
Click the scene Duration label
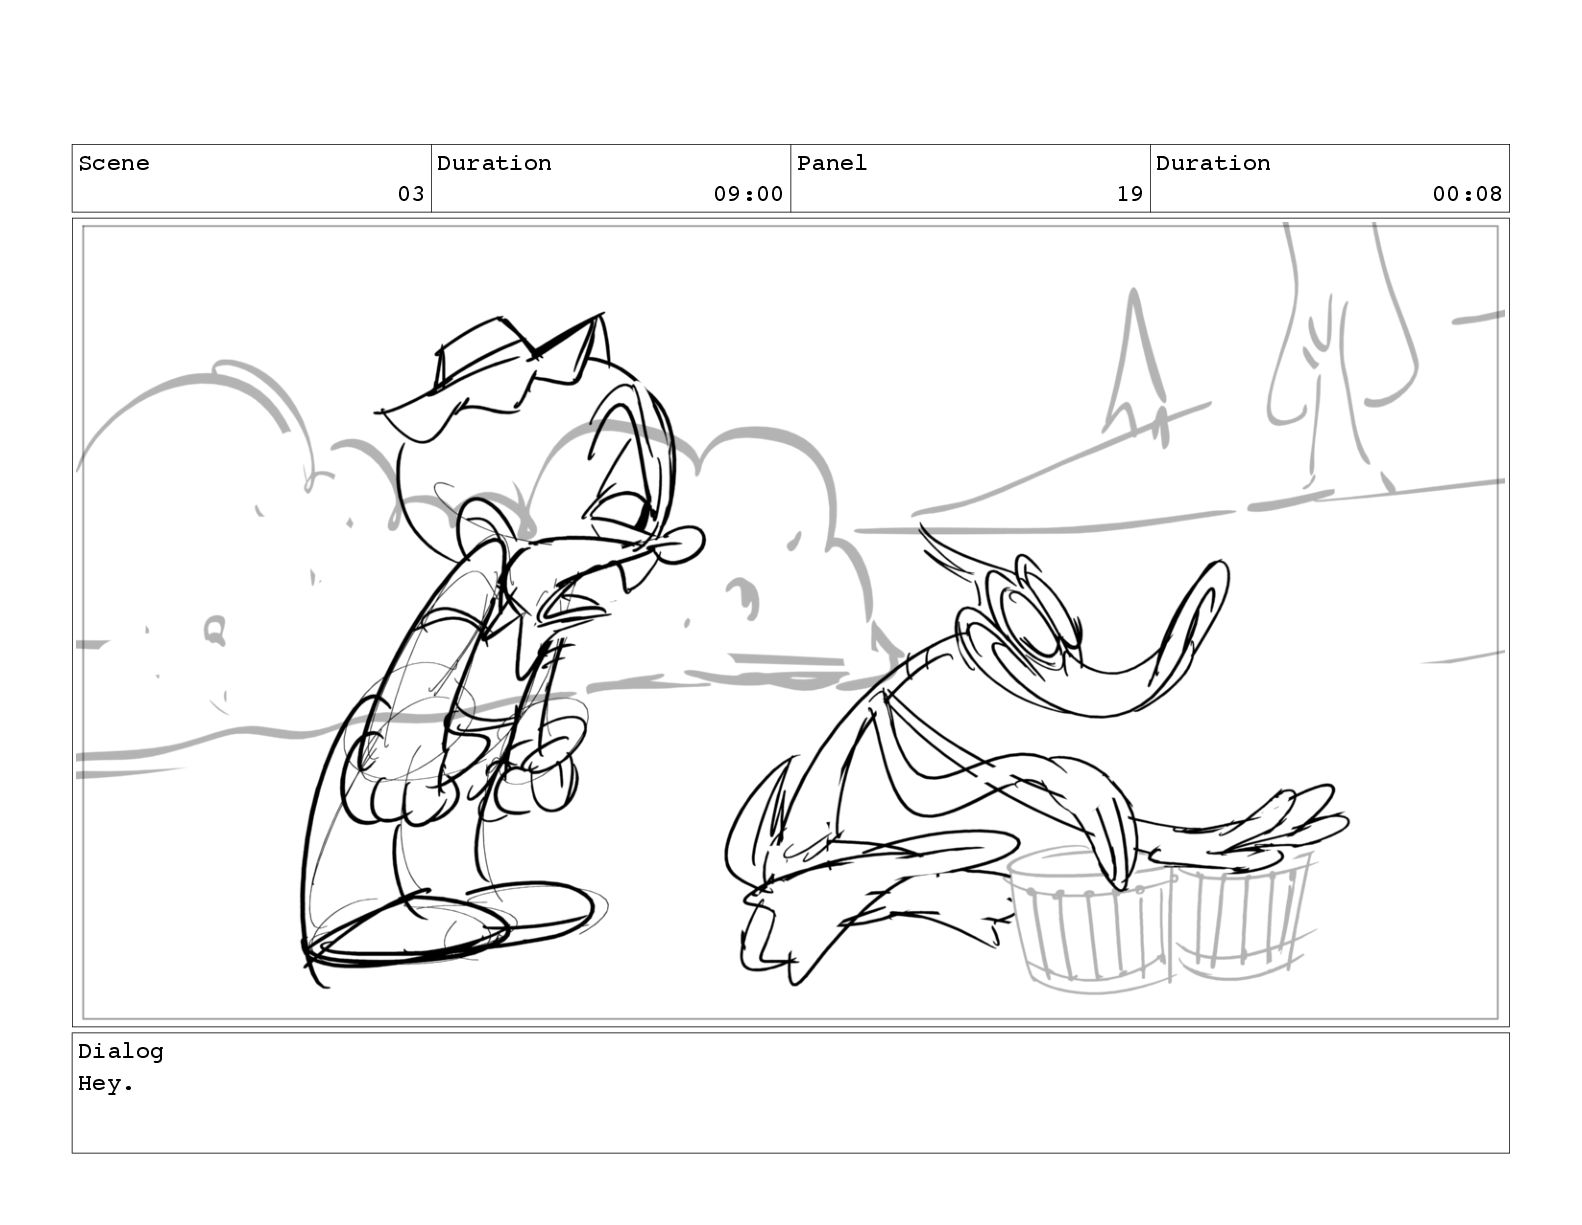point(494,163)
